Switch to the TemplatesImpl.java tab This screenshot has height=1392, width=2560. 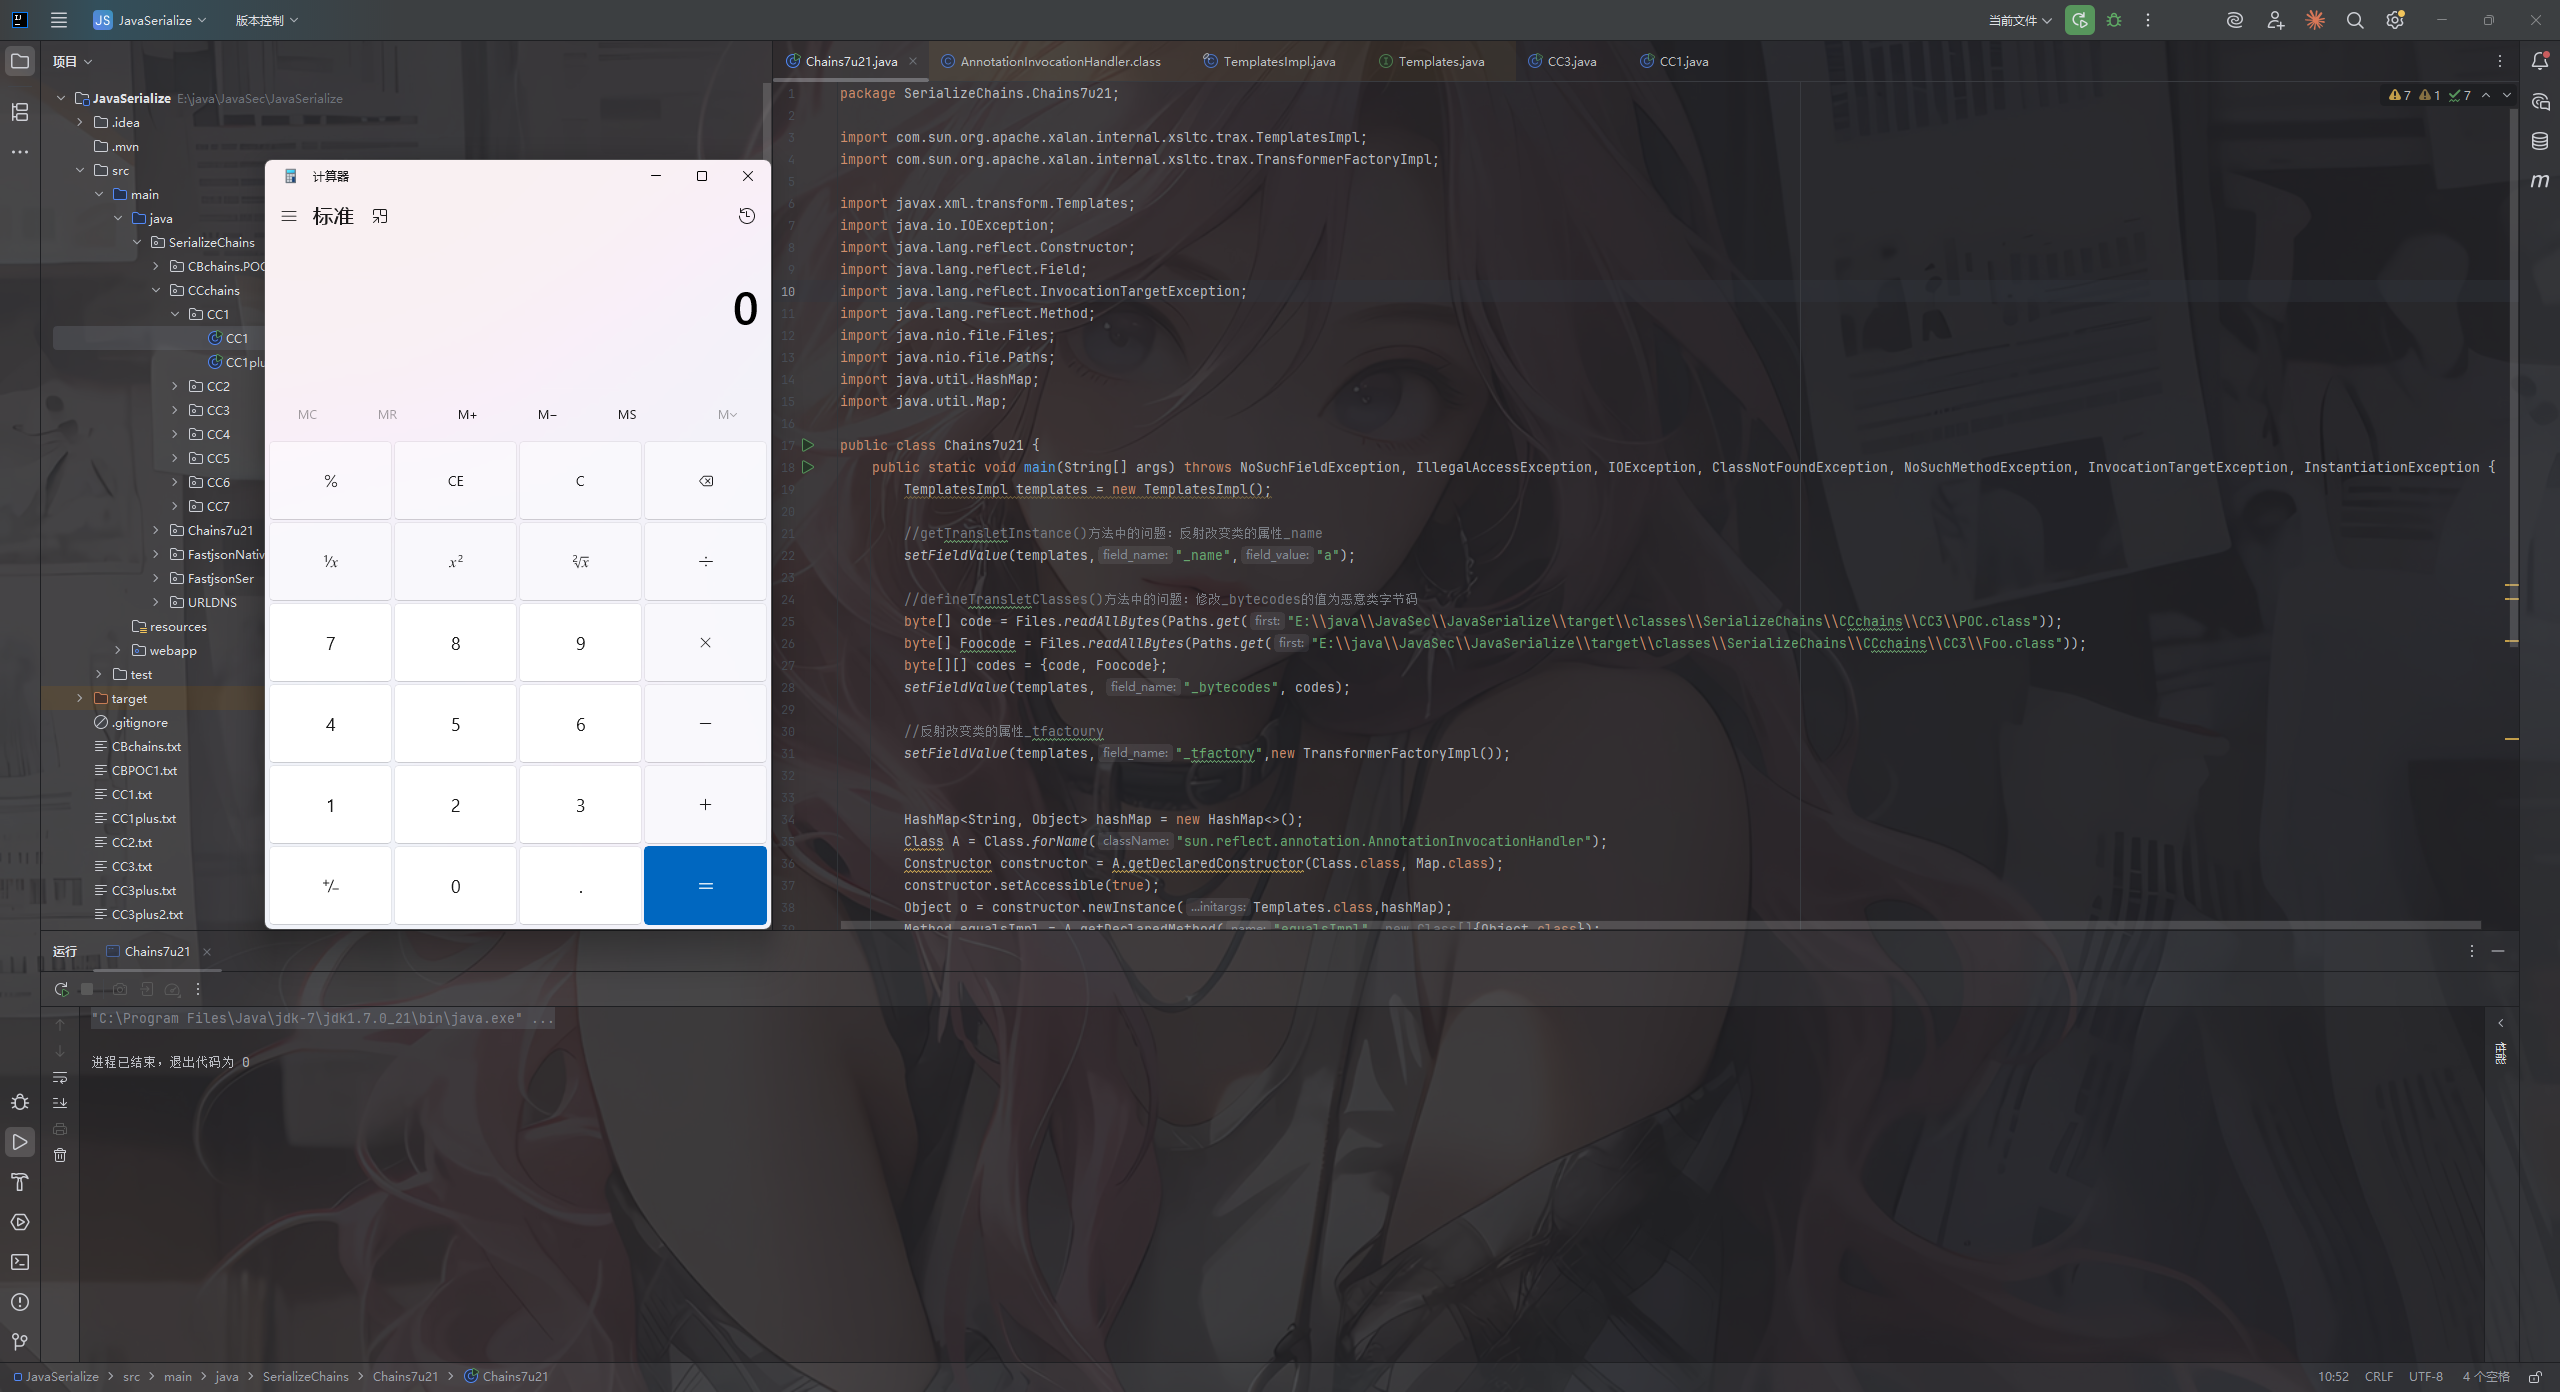pyautogui.click(x=1278, y=61)
